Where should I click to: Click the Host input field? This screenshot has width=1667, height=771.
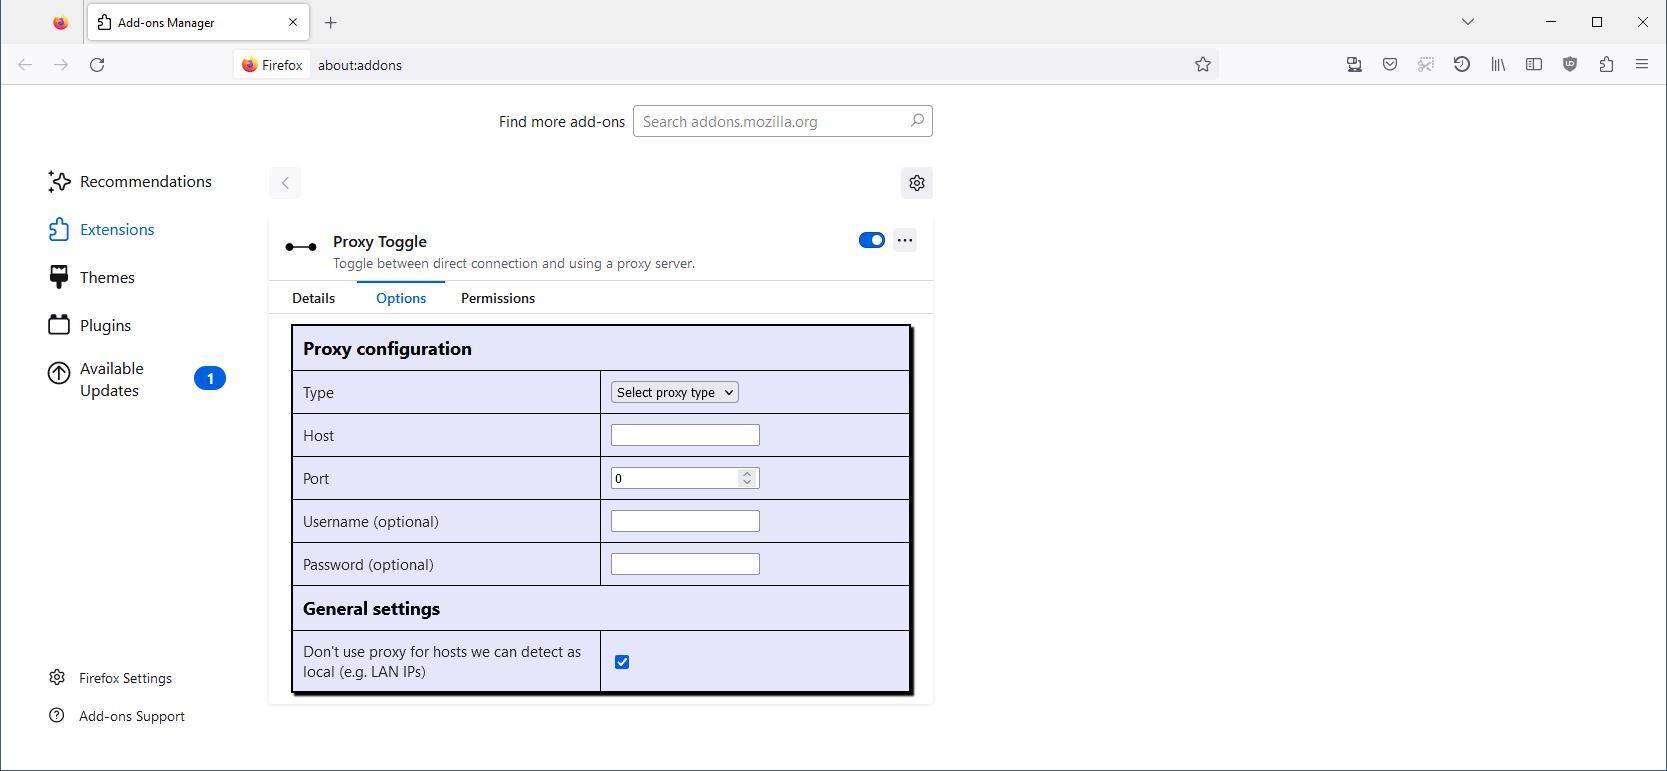pos(685,435)
